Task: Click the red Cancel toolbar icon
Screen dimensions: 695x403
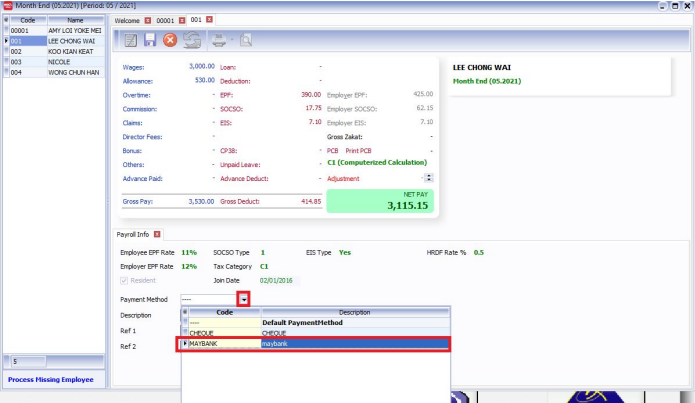Action: coord(170,40)
